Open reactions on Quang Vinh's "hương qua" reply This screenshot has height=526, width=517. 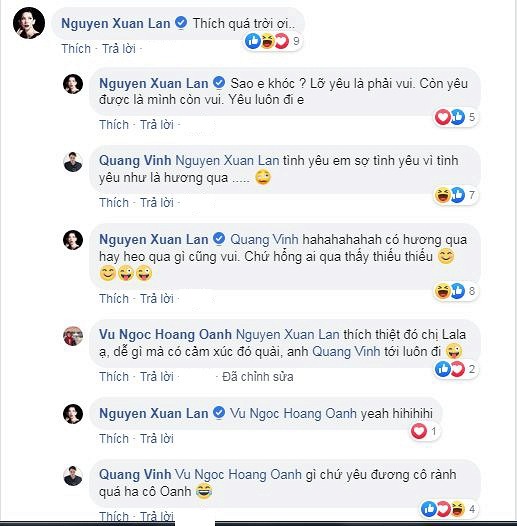click(x=456, y=195)
